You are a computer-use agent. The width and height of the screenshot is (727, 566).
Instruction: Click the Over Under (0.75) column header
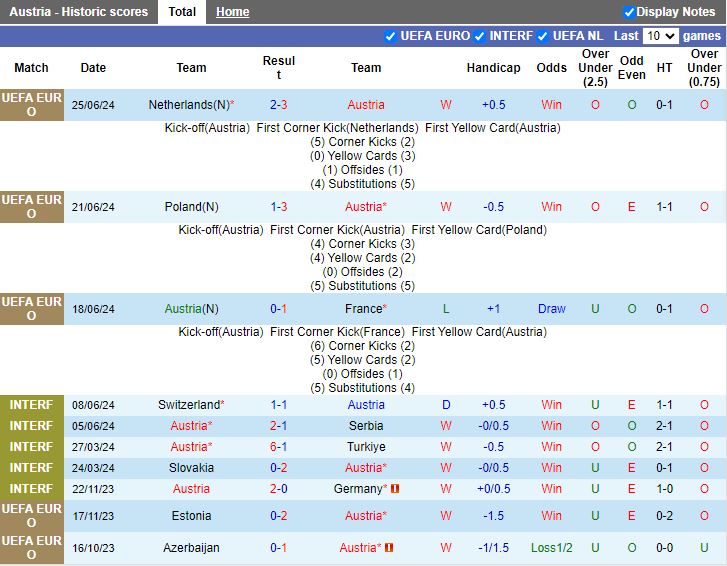704,68
